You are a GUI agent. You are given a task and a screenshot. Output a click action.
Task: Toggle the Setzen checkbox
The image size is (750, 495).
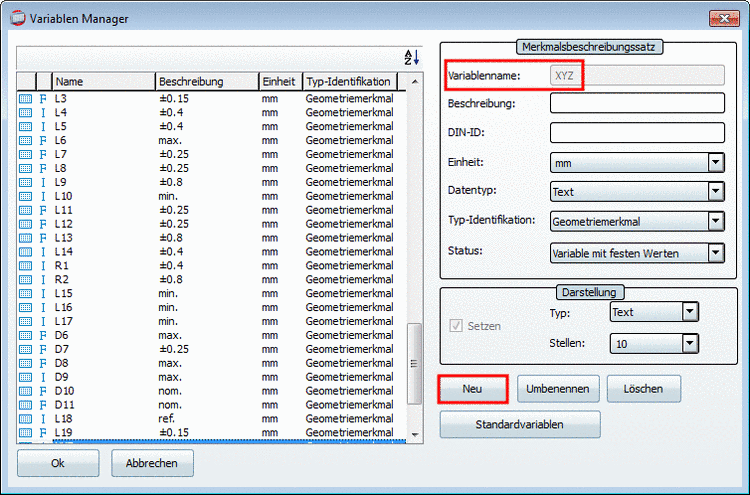tap(456, 326)
